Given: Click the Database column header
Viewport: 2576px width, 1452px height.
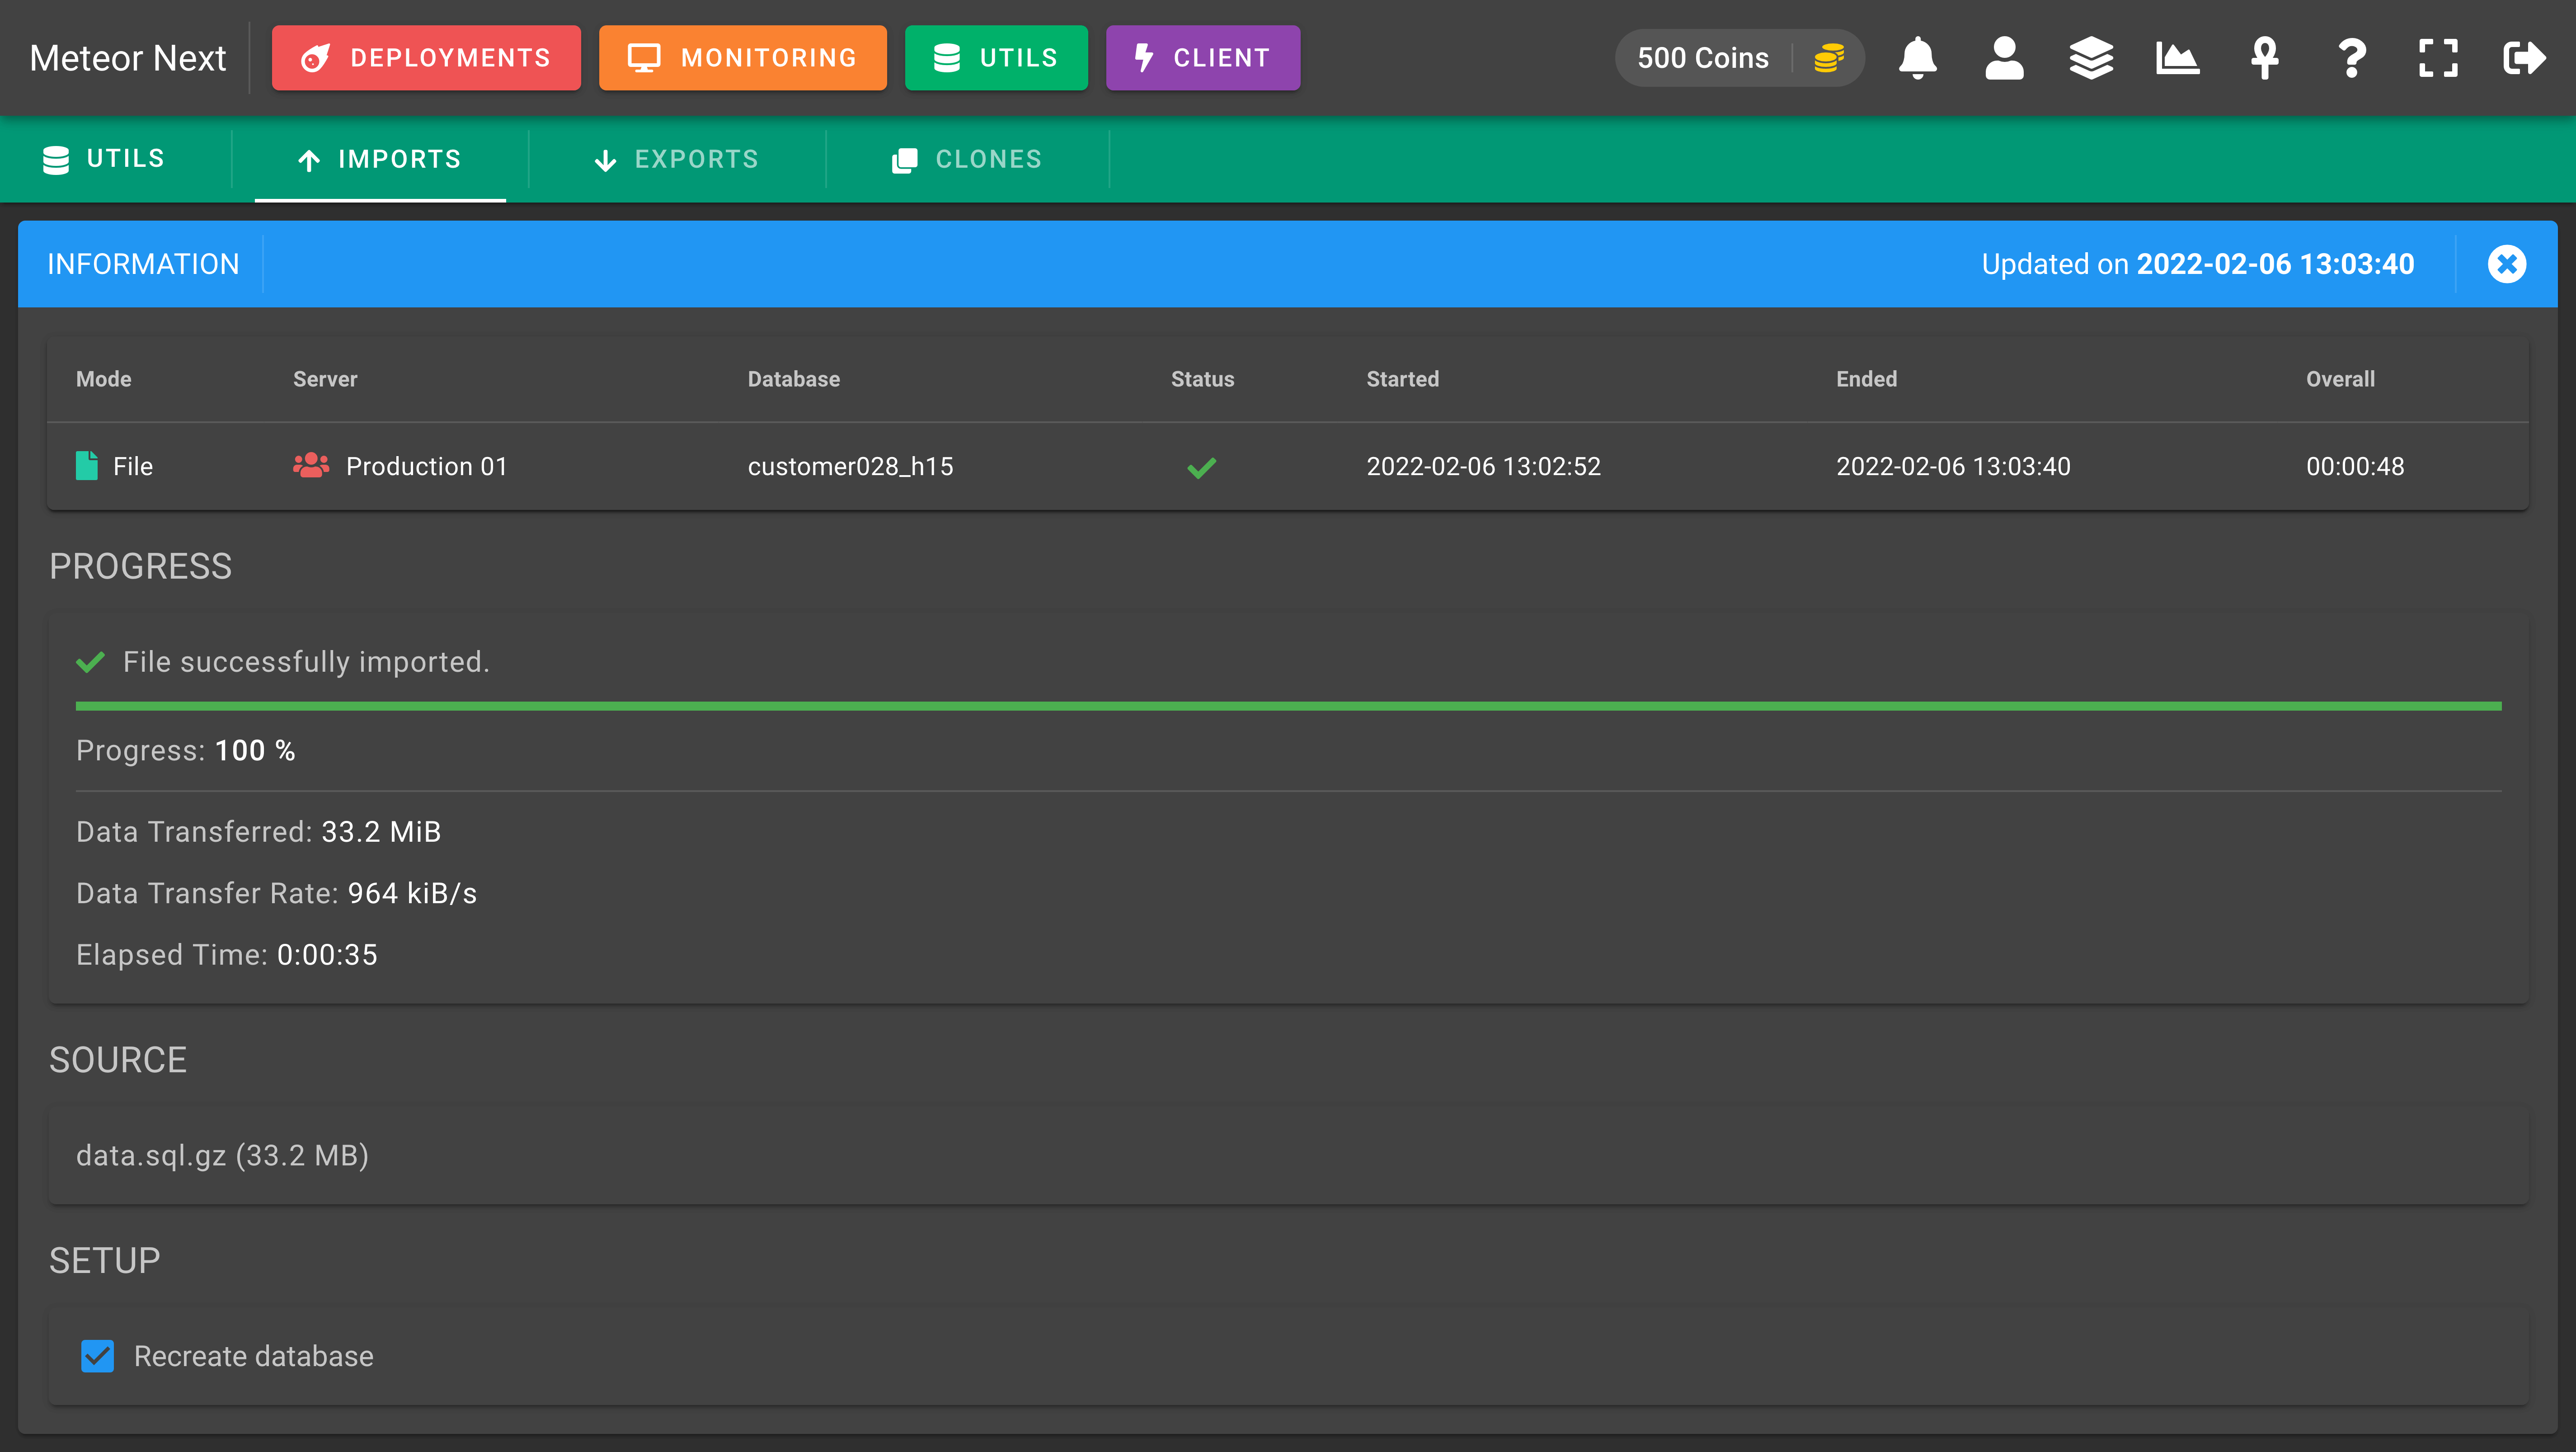Looking at the screenshot, I should click(794, 379).
